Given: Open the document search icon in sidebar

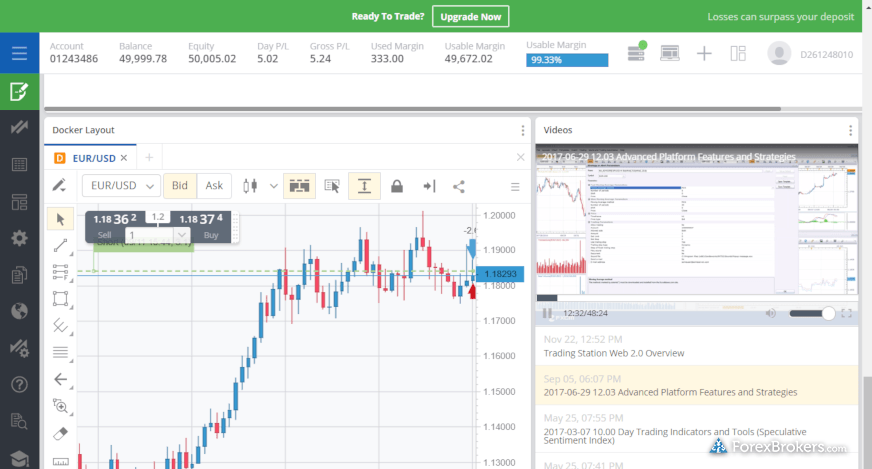Looking at the screenshot, I should coord(19,422).
